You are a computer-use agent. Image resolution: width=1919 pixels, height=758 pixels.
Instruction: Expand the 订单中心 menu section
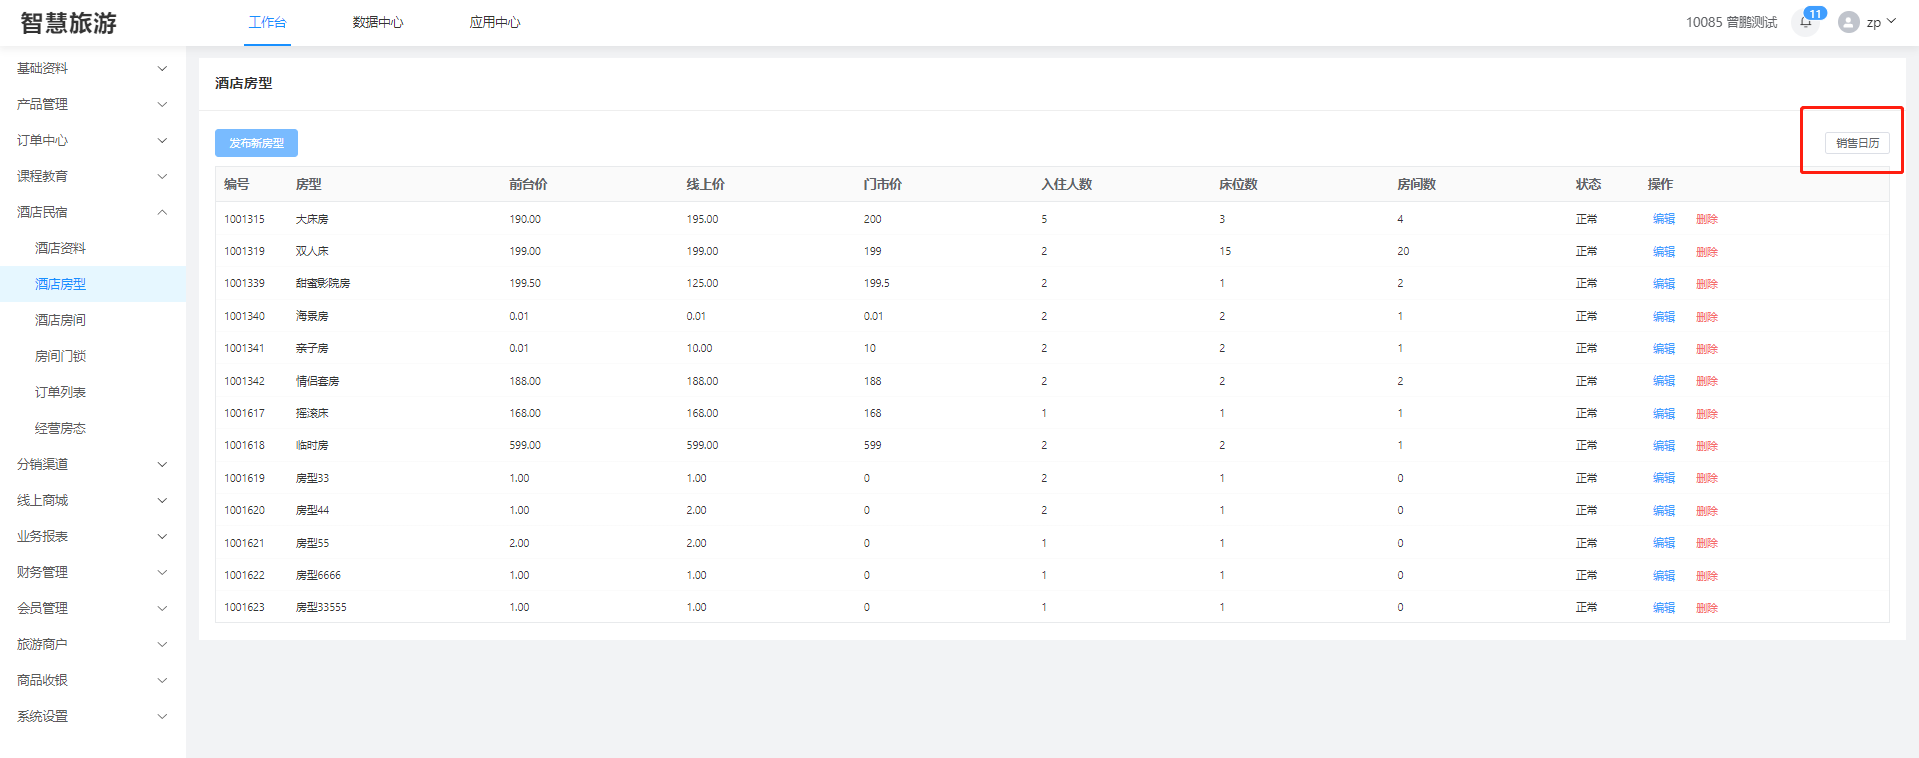92,140
